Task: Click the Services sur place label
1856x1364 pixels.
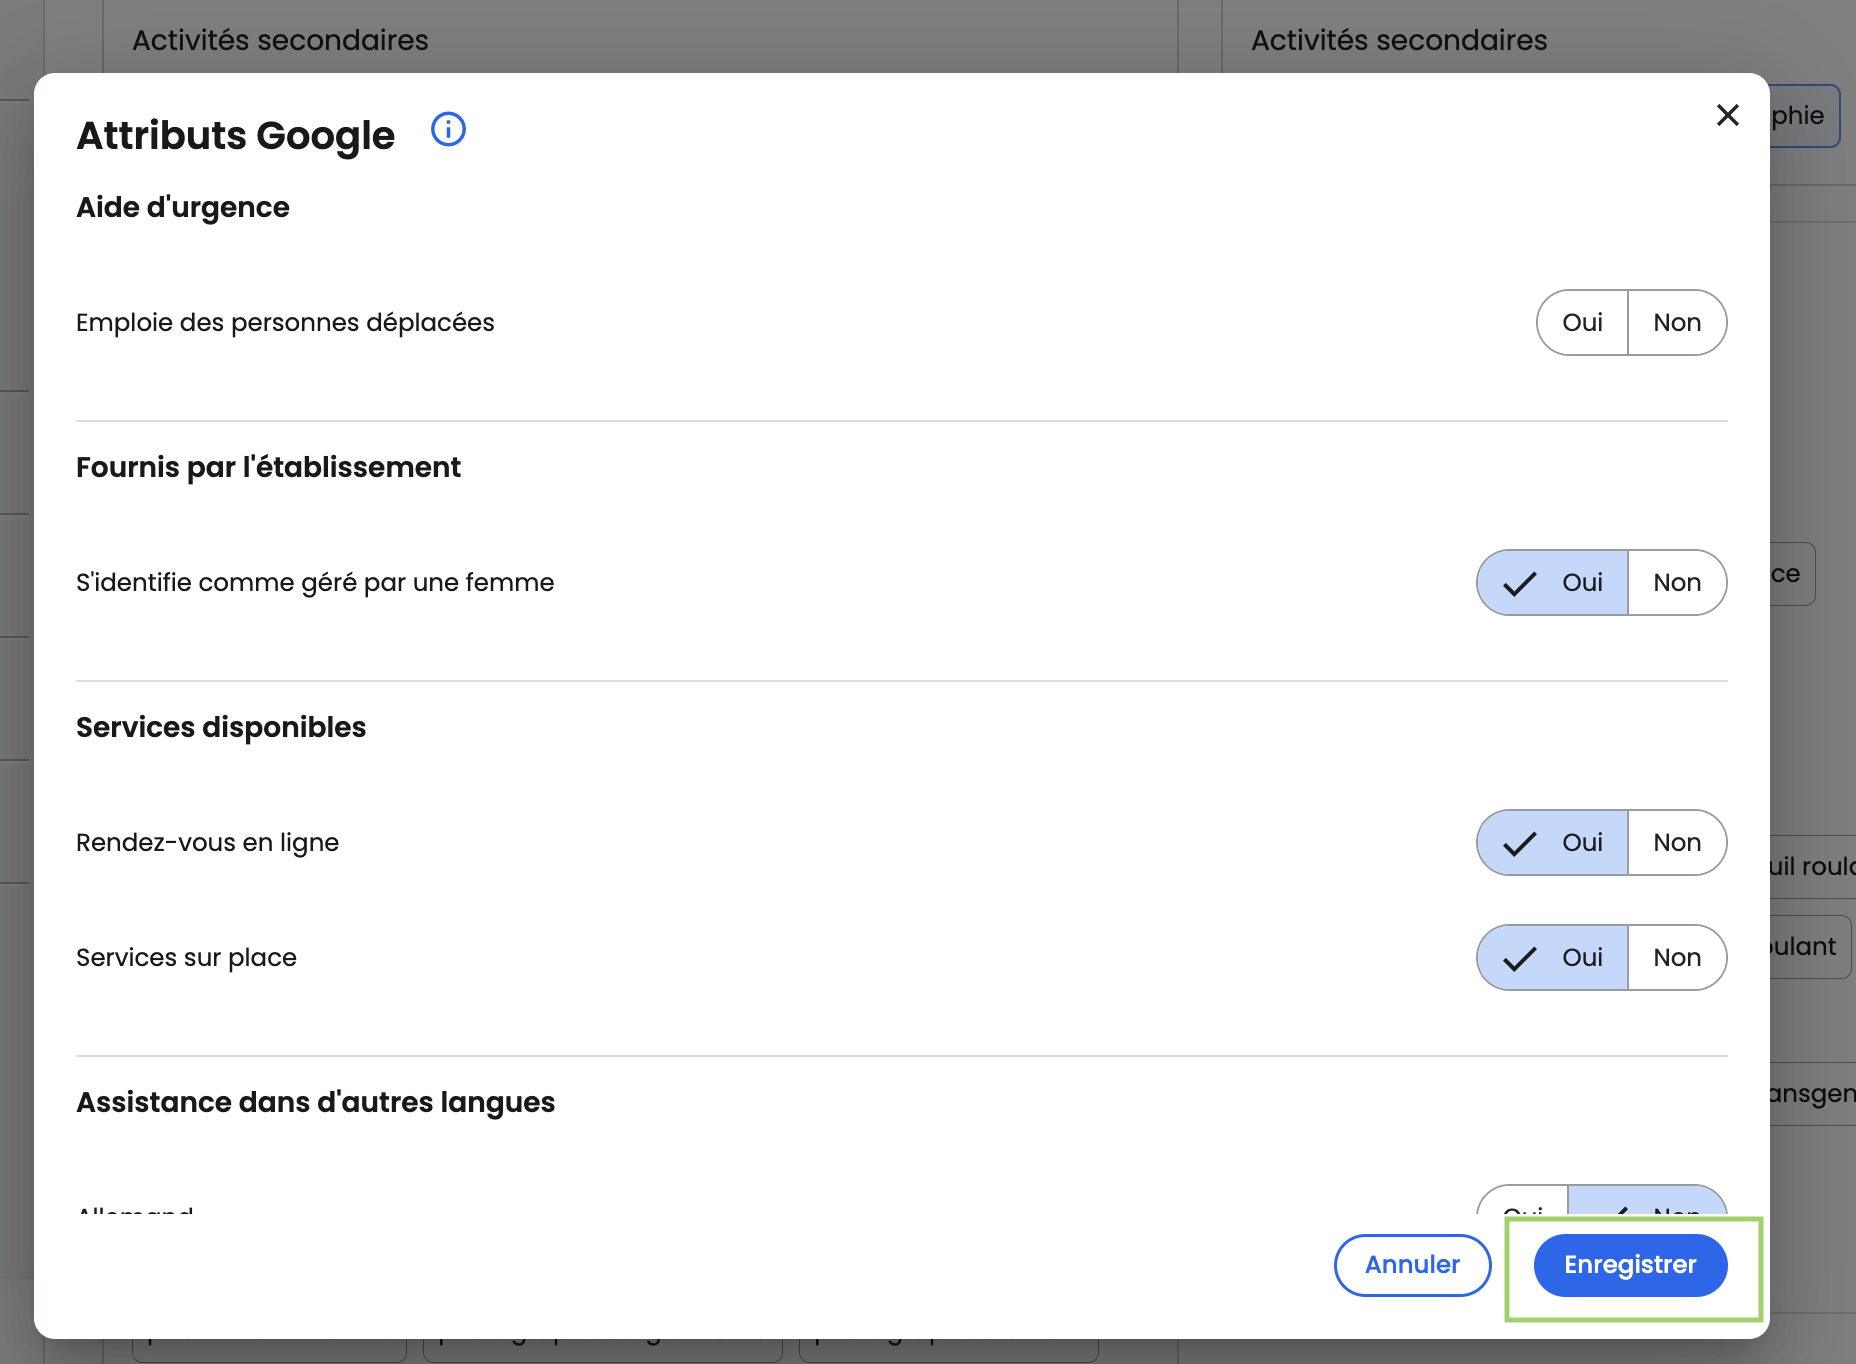Action: click(x=186, y=957)
